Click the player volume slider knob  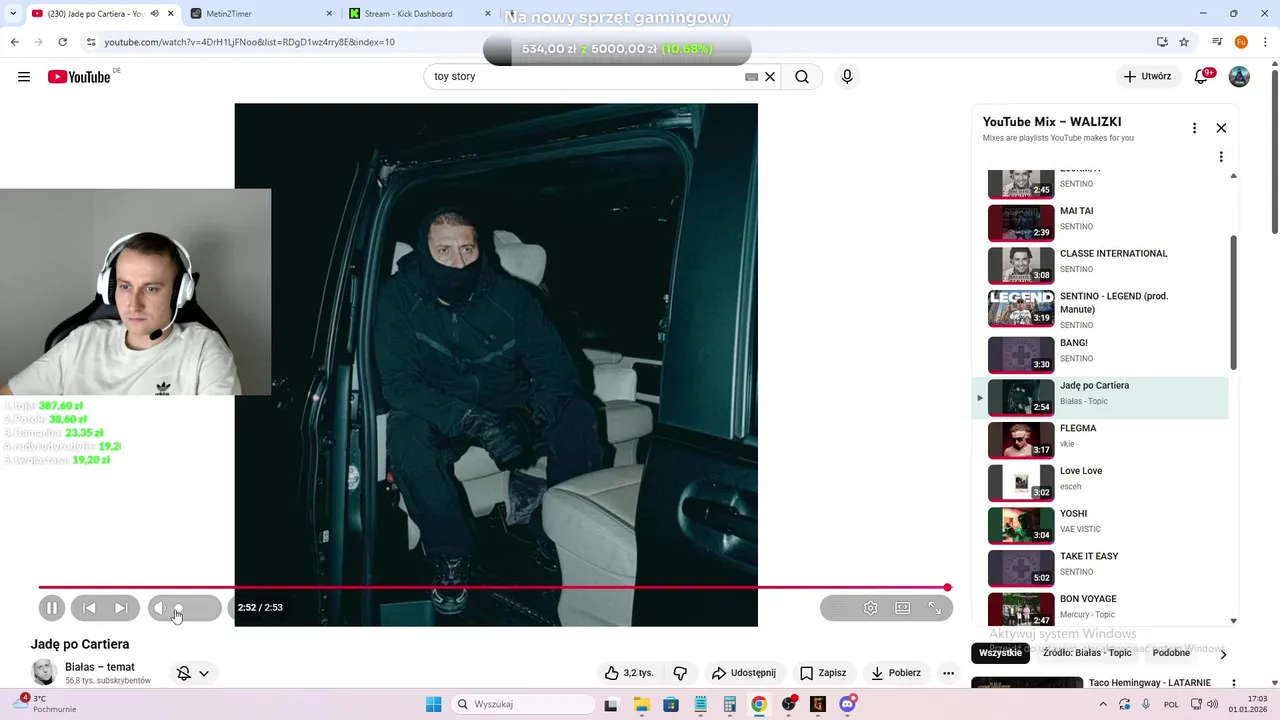click(x=178, y=608)
